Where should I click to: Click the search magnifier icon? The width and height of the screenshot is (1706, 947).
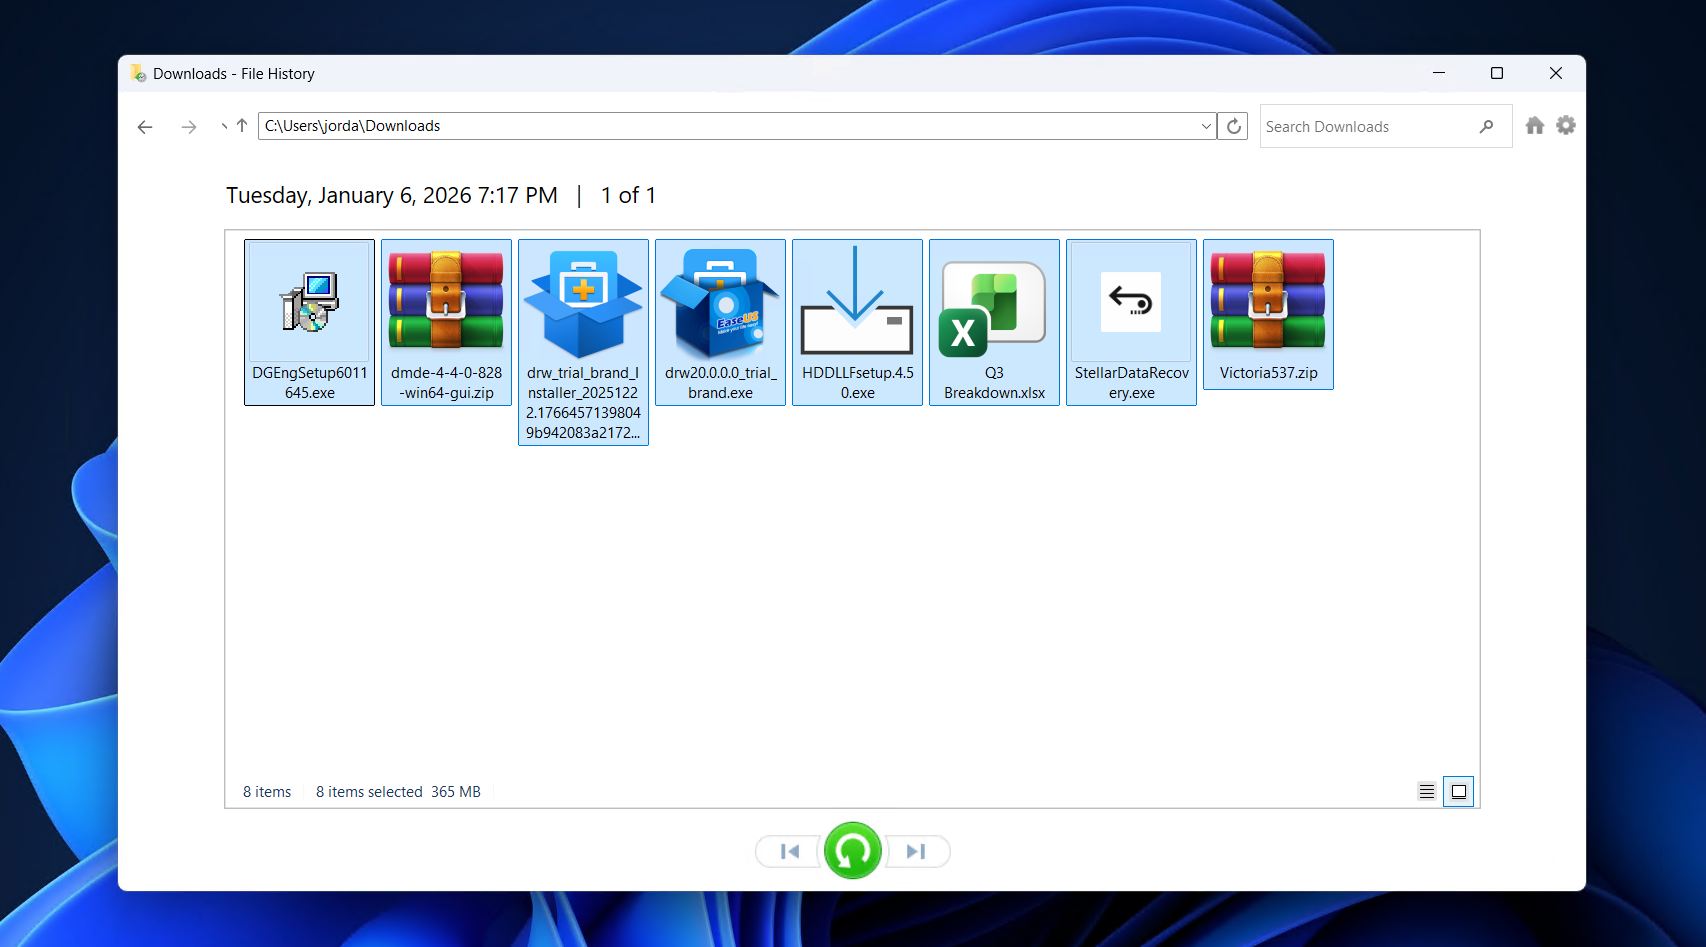coord(1489,126)
